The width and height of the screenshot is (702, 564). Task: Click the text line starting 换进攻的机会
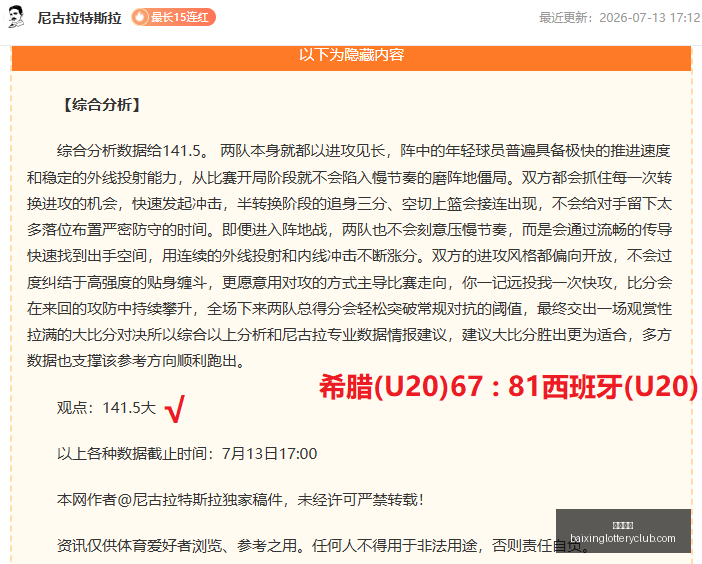click(x=349, y=204)
